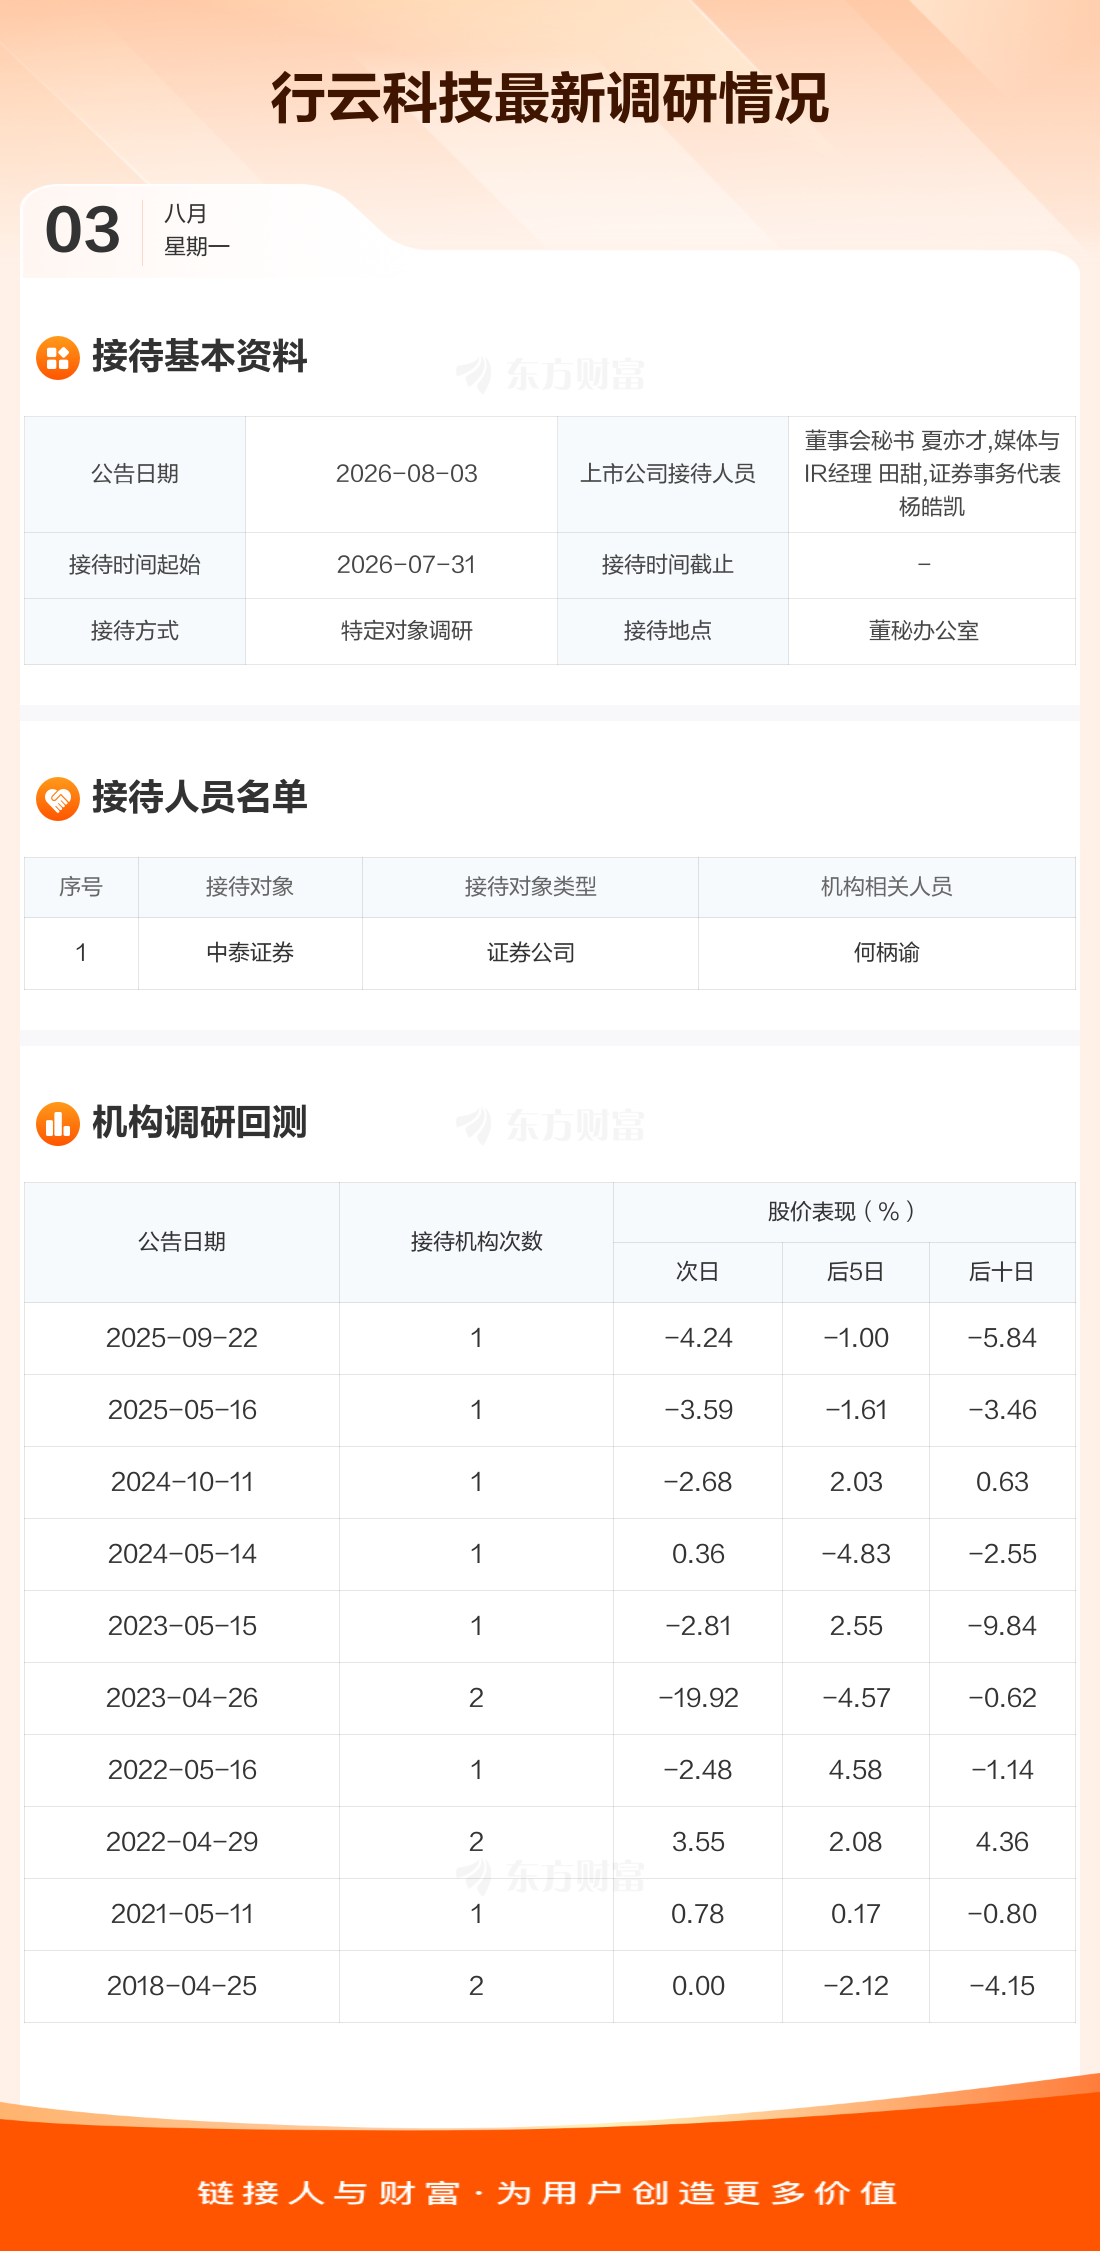Click the 特定对象调研 reception method cell

coord(407,631)
